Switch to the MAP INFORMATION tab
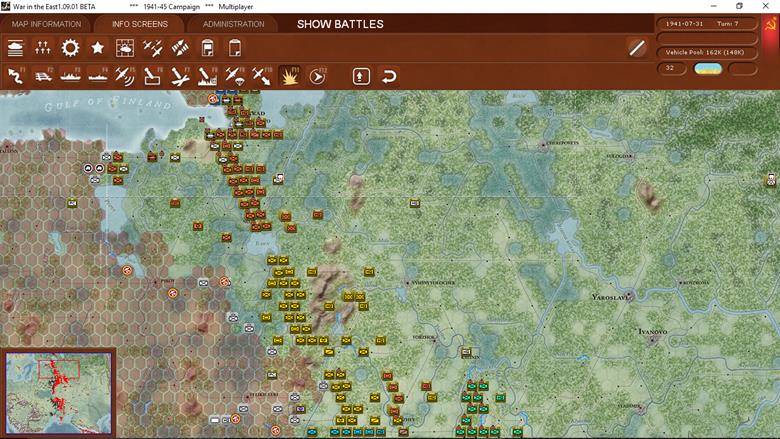 [x=46, y=24]
